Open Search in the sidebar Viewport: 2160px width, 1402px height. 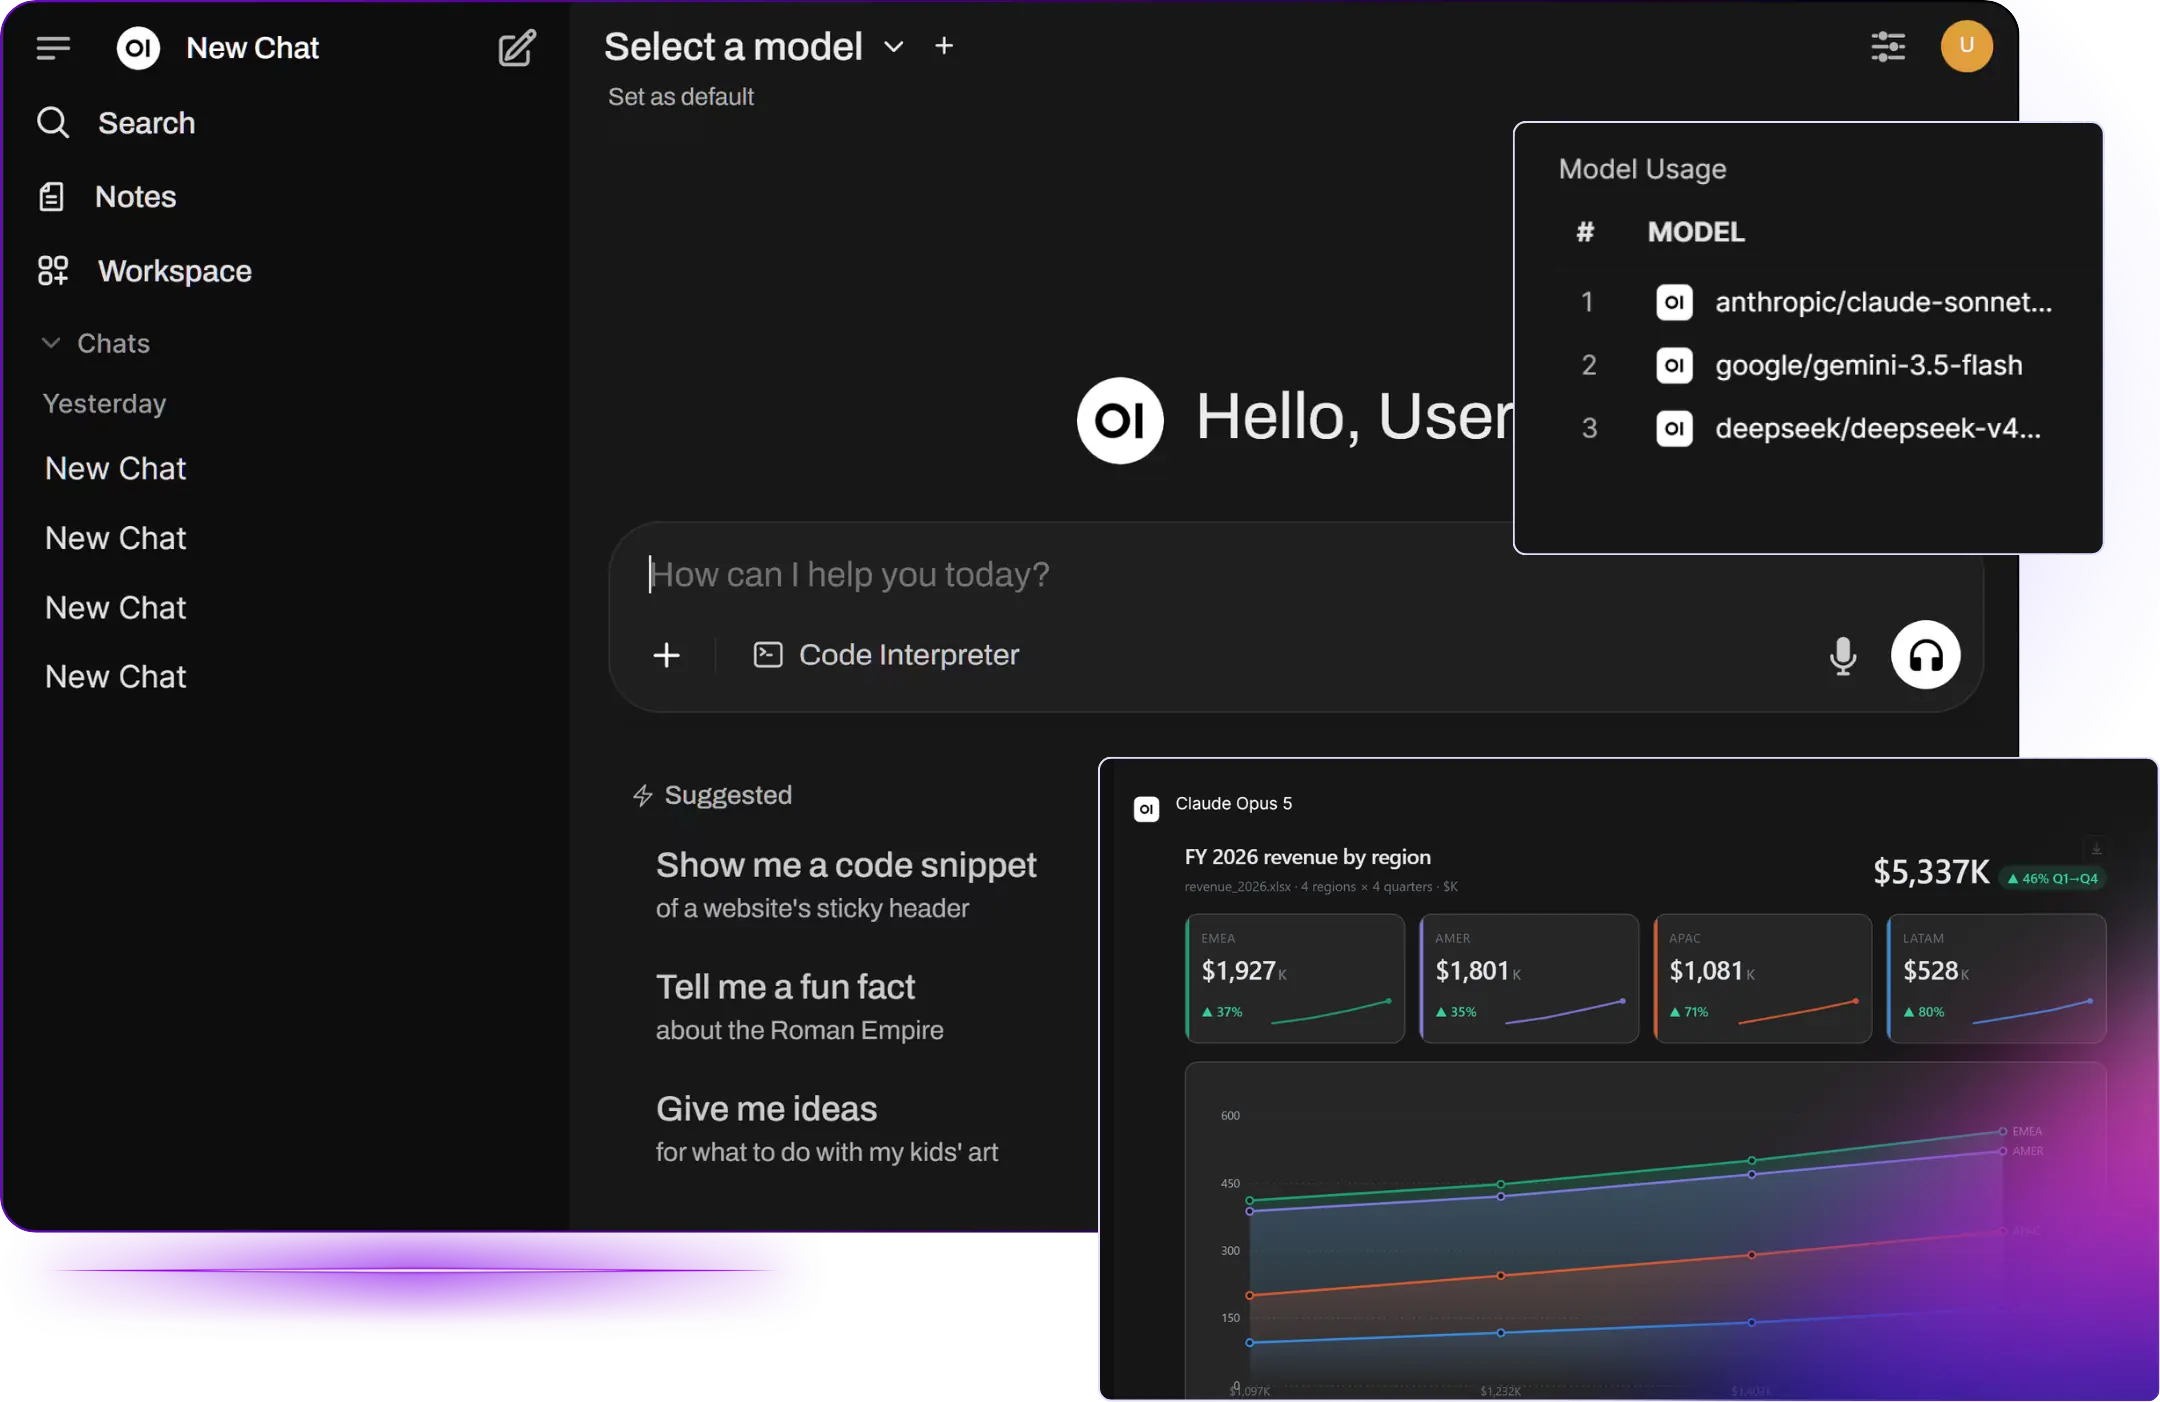tap(116, 123)
